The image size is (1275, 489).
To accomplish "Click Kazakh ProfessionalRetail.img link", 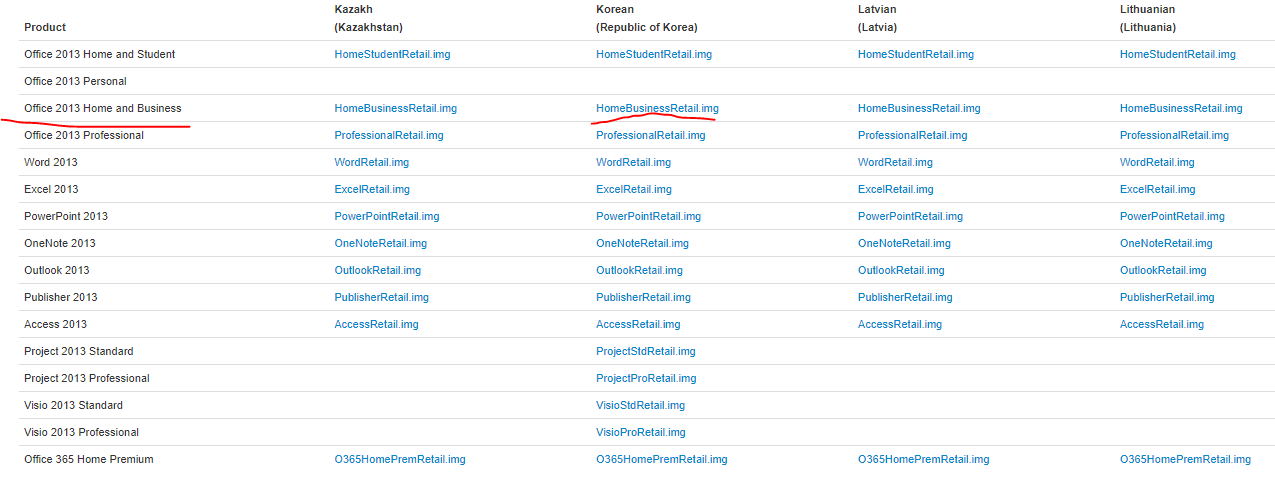I will pos(389,135).
